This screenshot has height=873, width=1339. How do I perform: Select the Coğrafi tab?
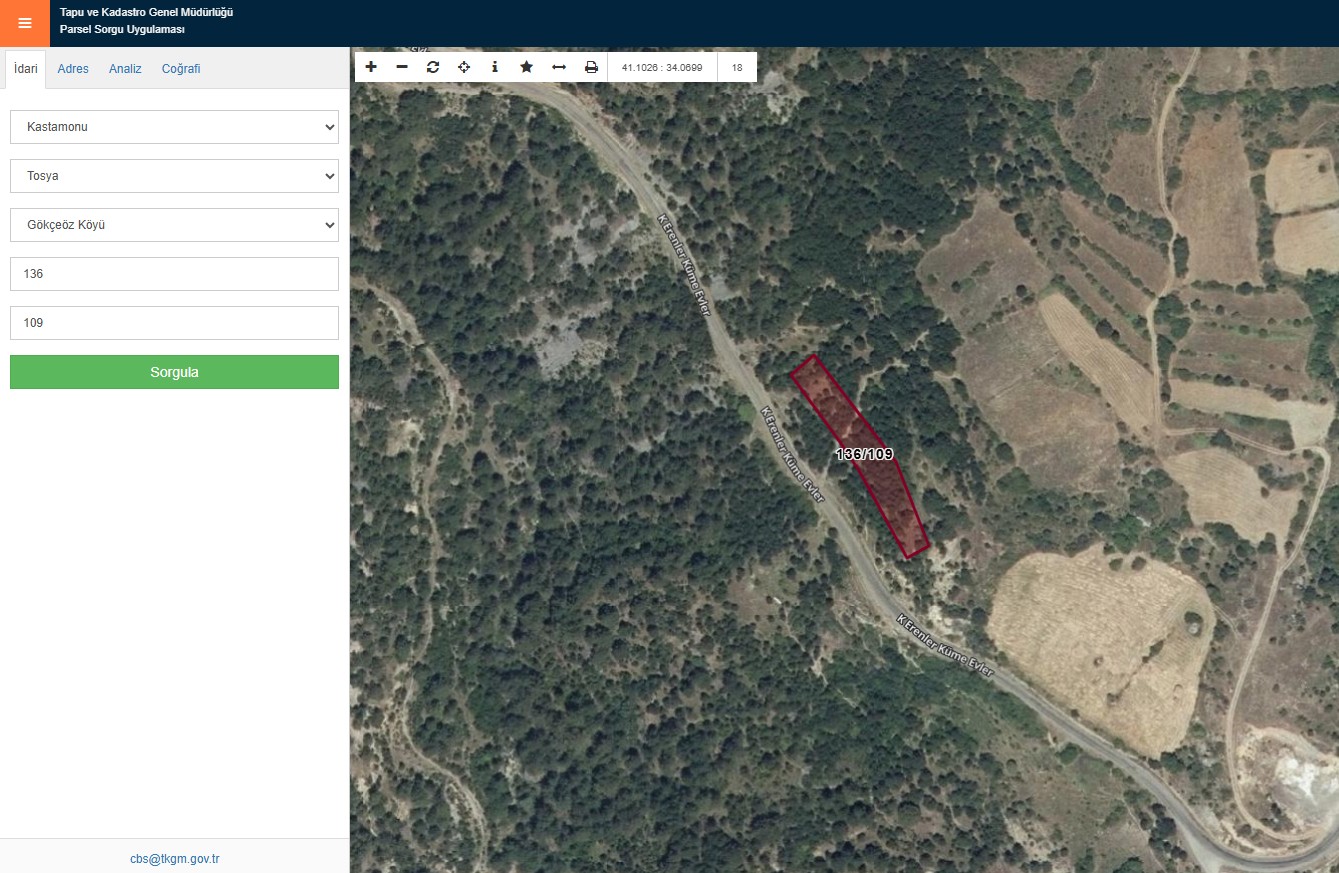coord(181,69)
